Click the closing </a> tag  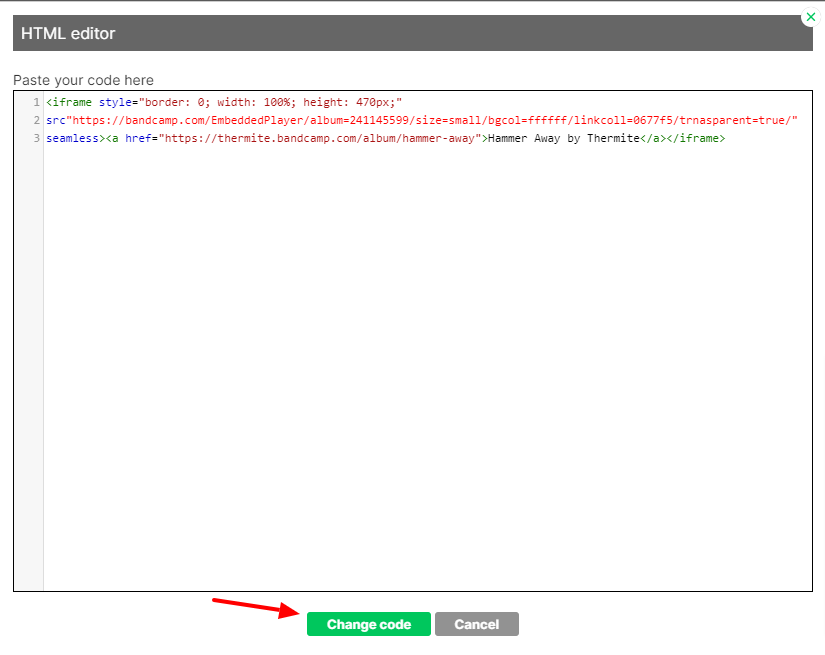coord(652,138)
